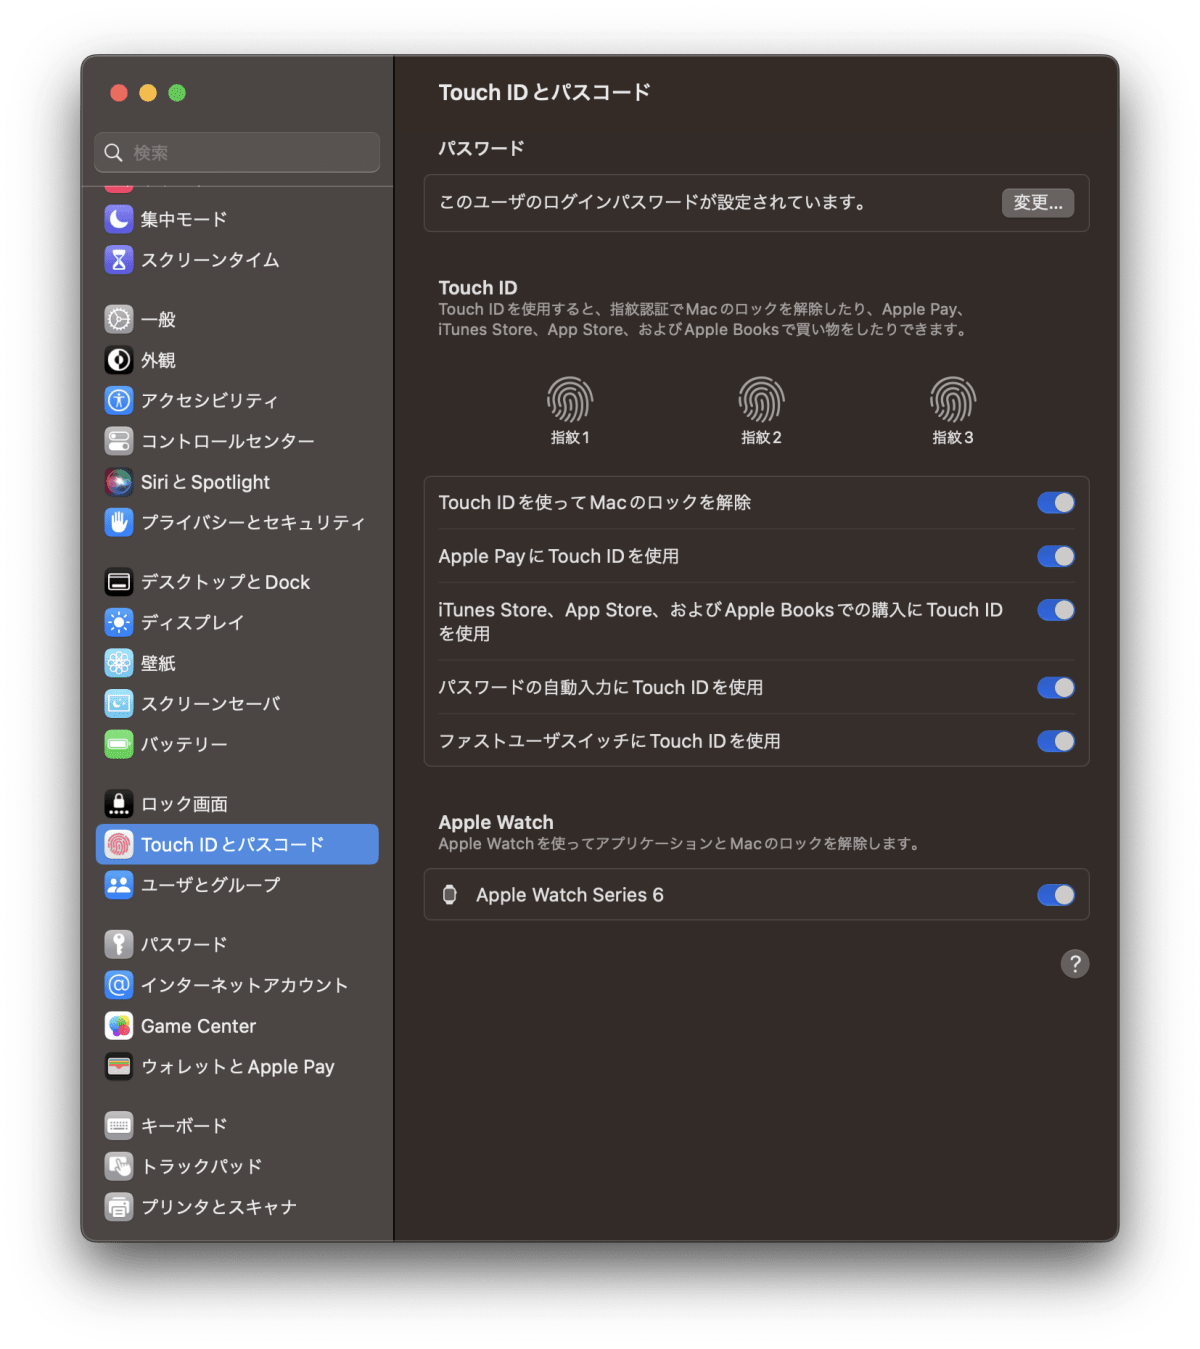Click the search magnifier icon
The height and width of the screenshot is (1349, 1200).
pyautogui.click(x=114, y=152)
